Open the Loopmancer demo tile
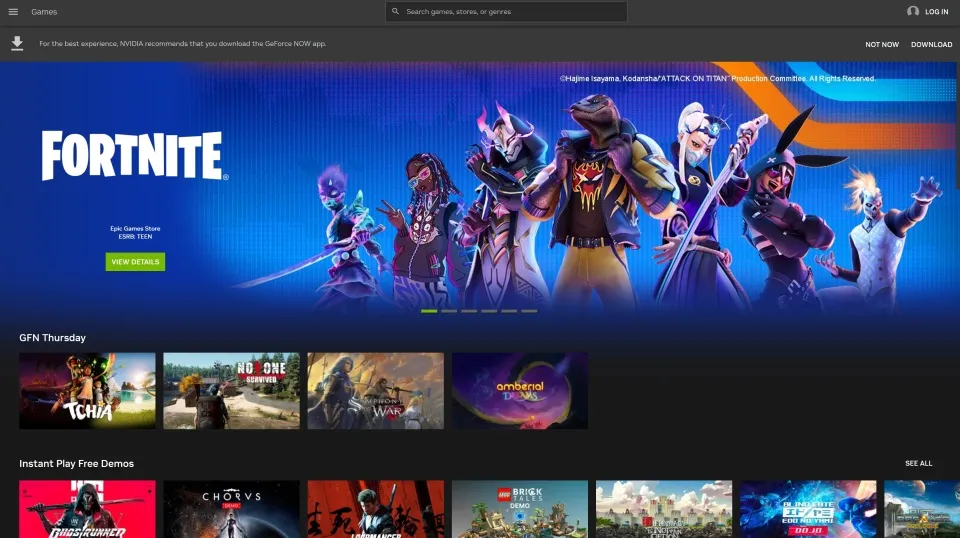The image size is (960, 538). [x=376, y=509]
